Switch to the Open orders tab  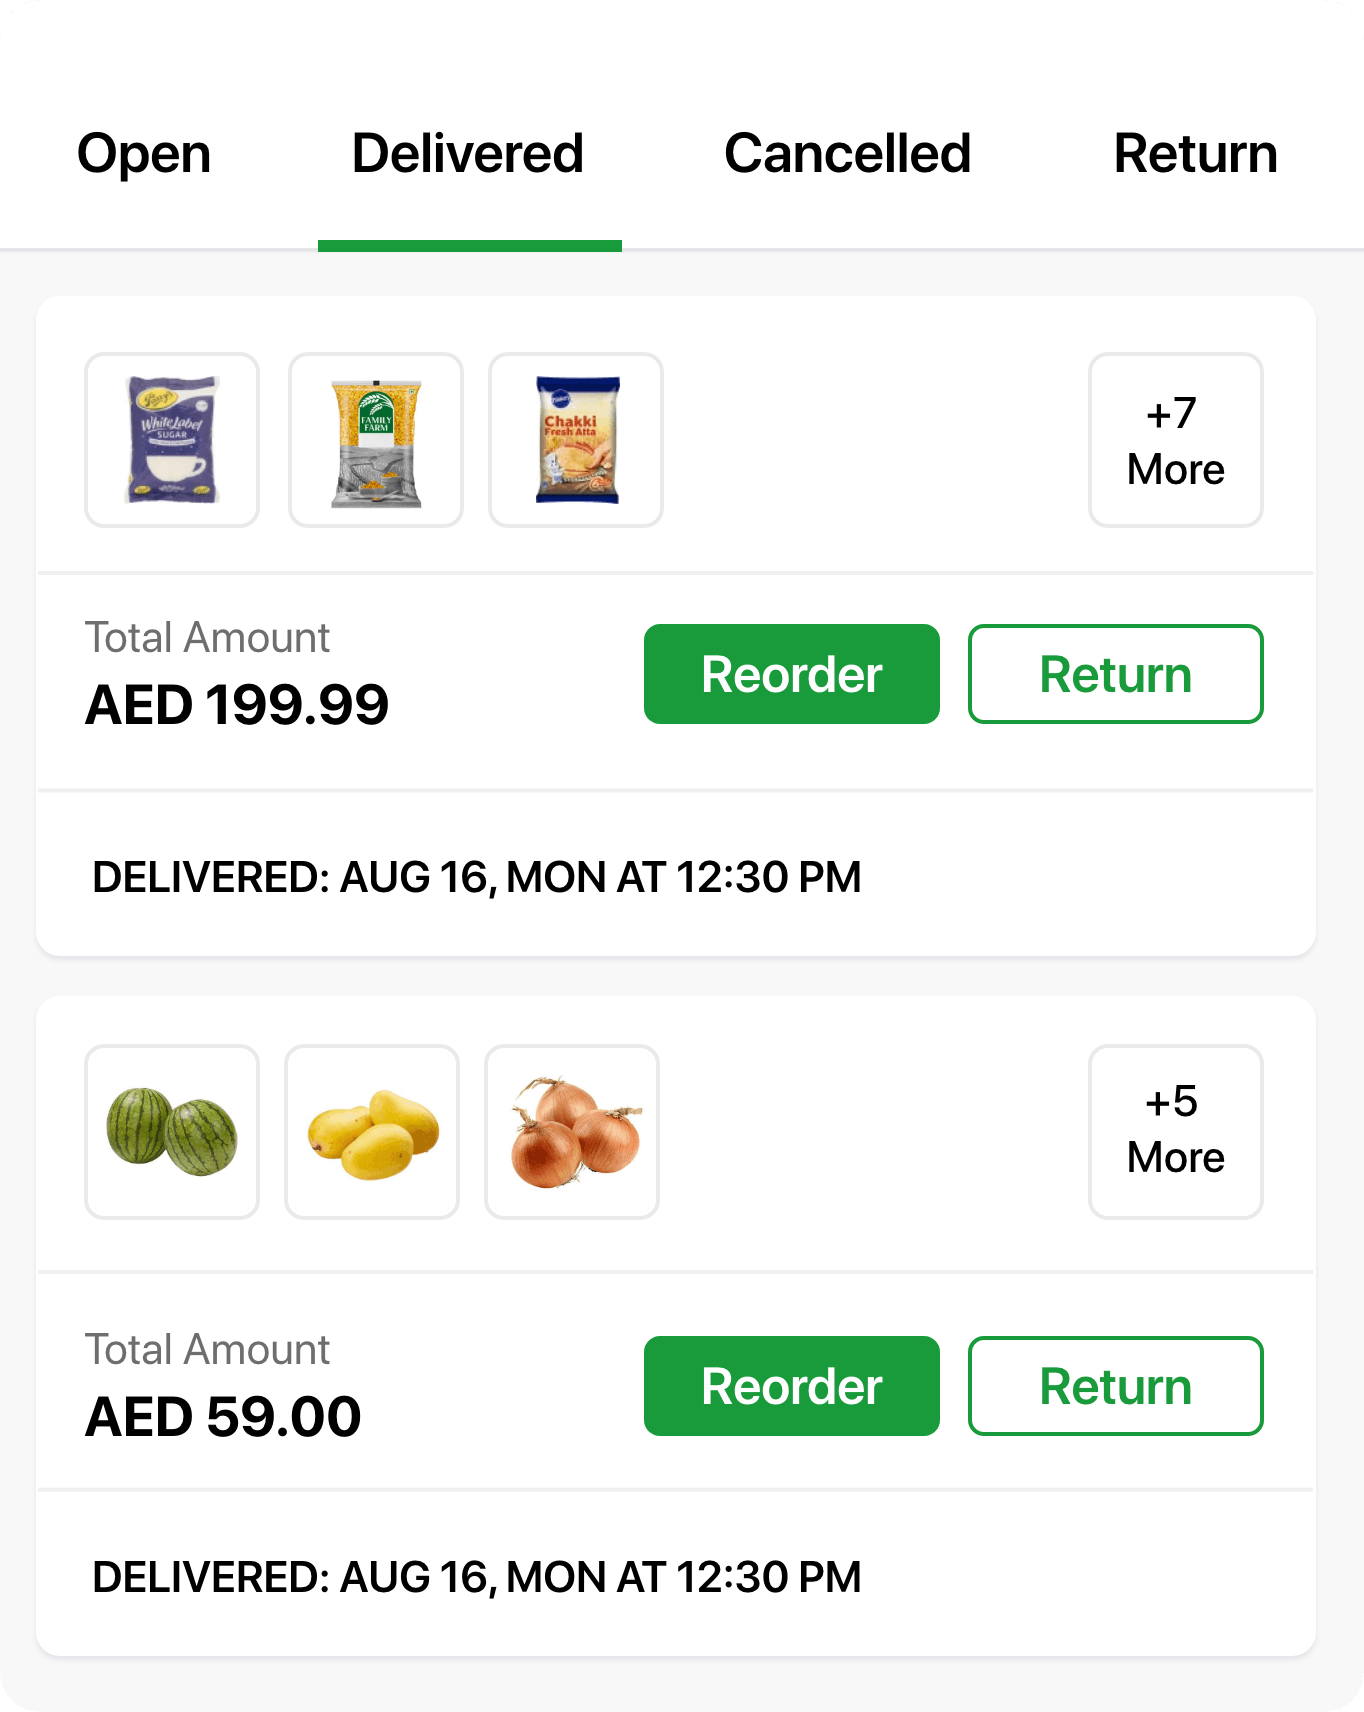pos(144,154)
